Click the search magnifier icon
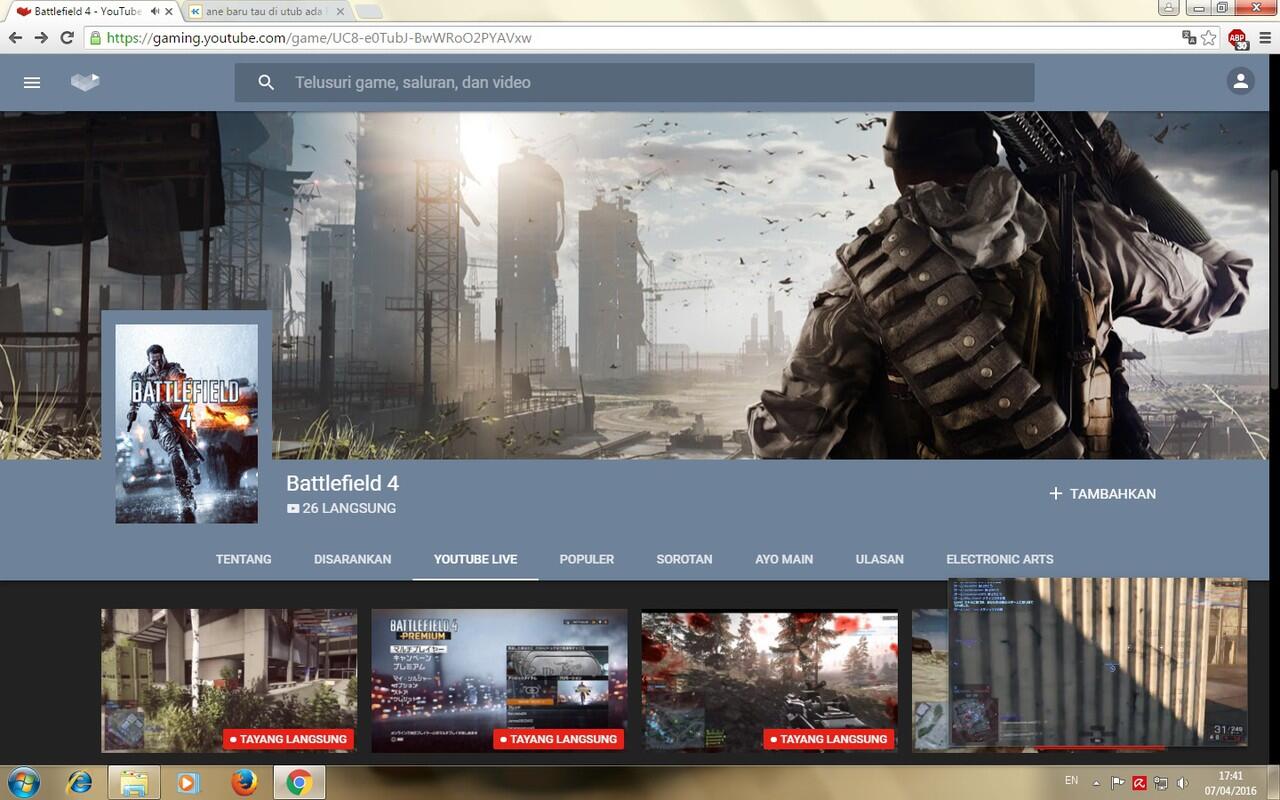The height and width of the screenshot is (800, 1280). [266, 83]
